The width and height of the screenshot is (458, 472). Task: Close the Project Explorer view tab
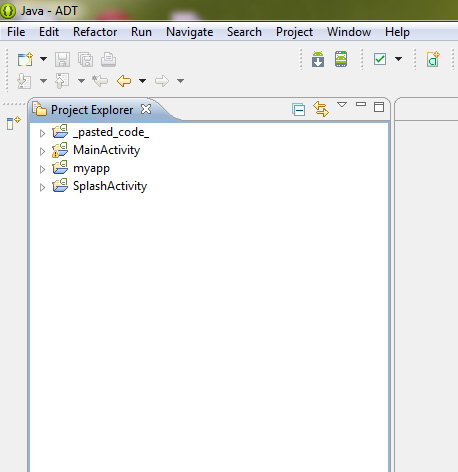click(x=146, y=109)
